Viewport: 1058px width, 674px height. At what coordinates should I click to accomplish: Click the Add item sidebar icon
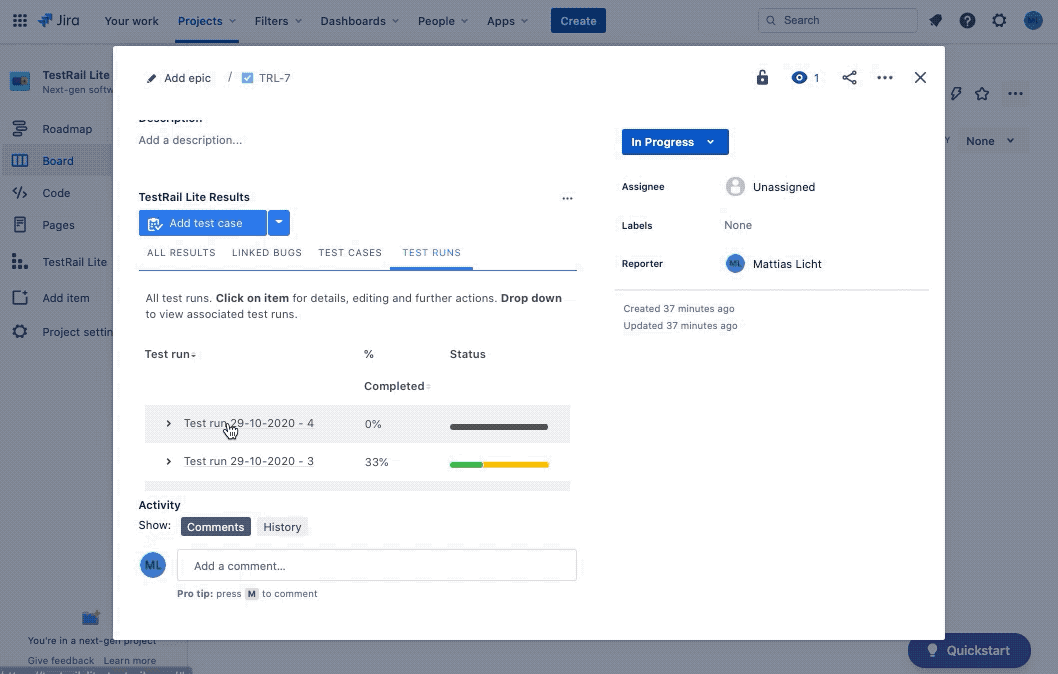click(20, 298)
